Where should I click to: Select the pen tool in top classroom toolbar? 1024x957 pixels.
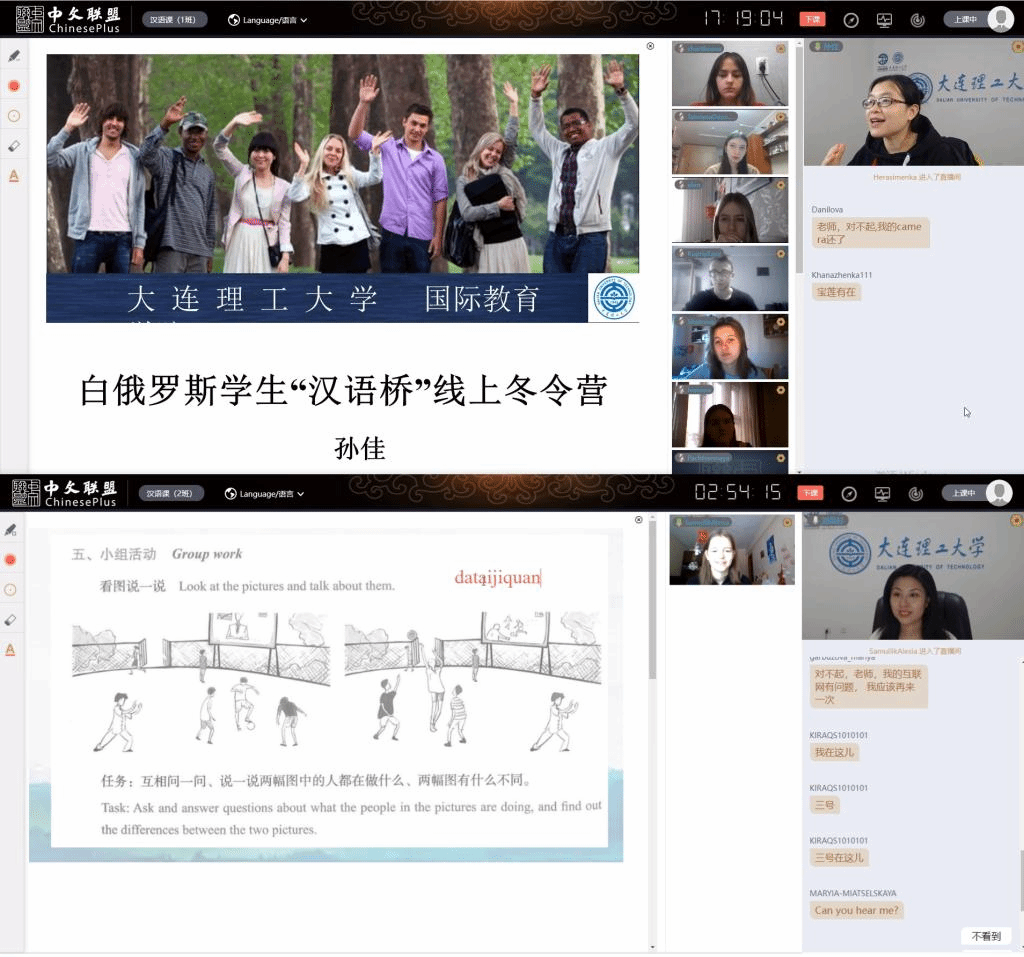click(13, 56)
